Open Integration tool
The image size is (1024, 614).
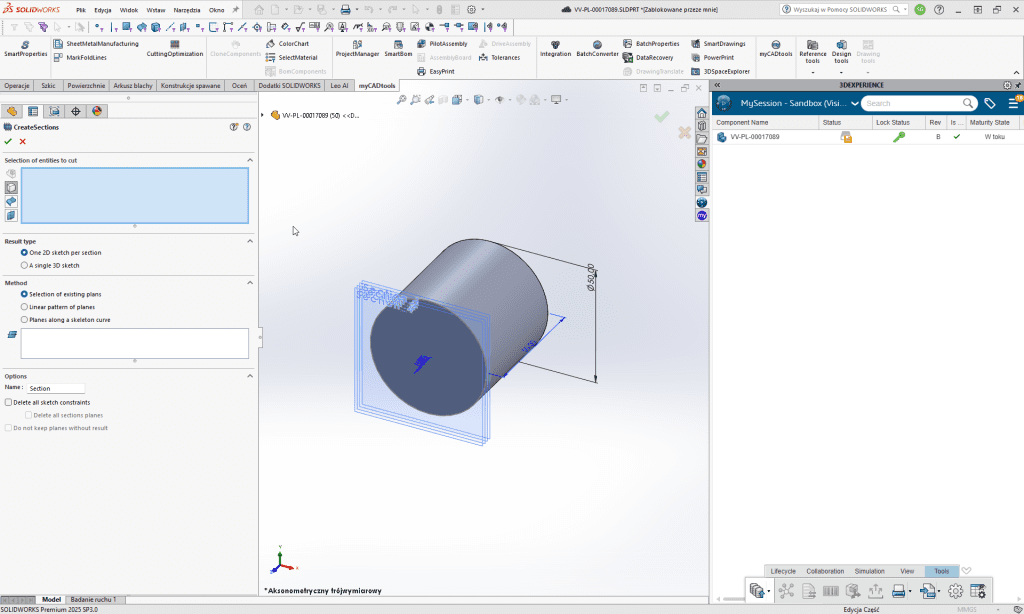click(555, 48)
